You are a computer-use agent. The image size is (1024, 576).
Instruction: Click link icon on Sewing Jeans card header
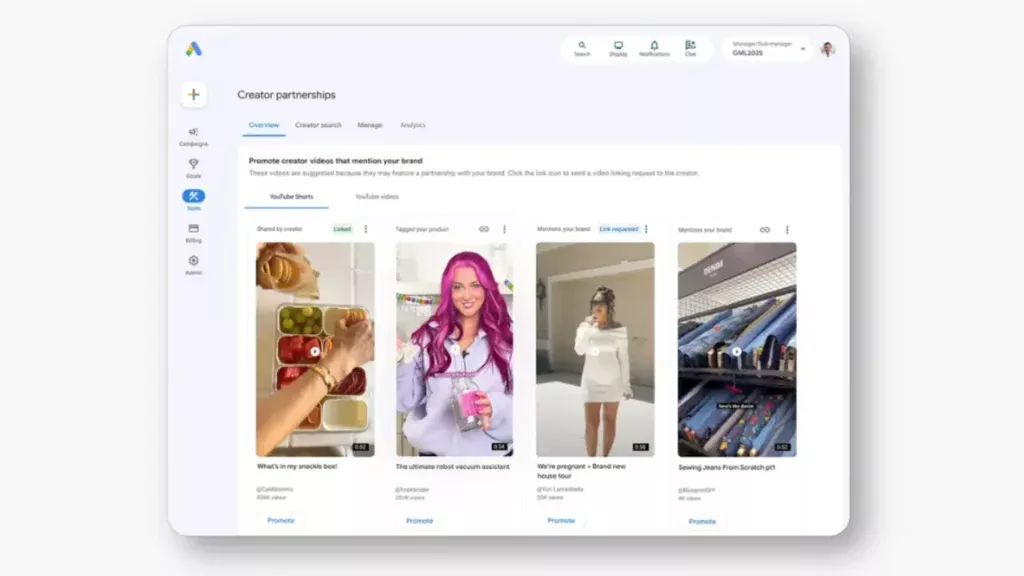(x=765, y=230)
